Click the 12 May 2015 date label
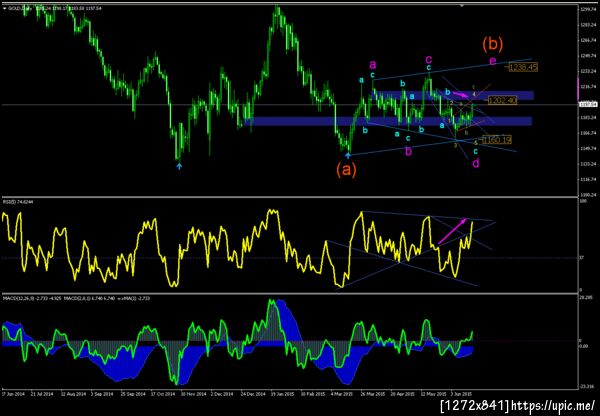 tap(433, 393)
